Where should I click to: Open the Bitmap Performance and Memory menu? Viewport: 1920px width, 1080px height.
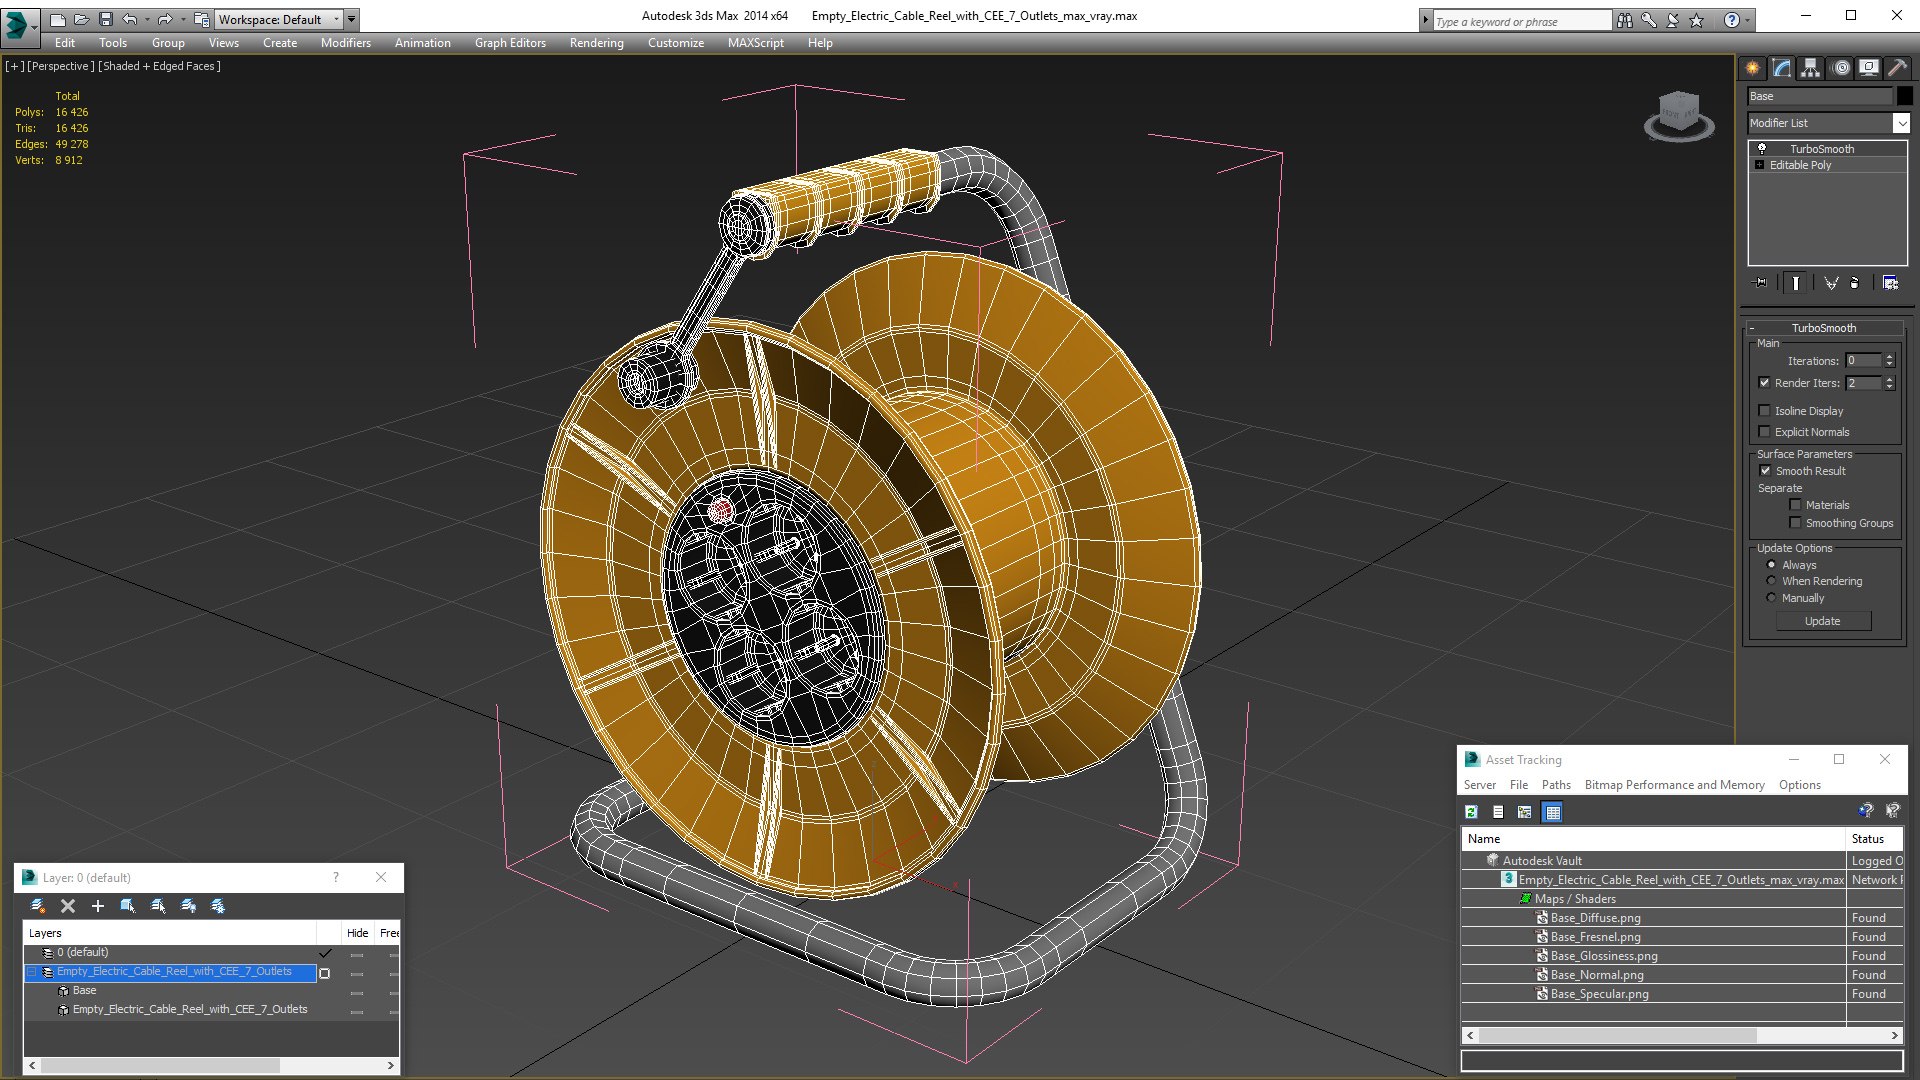pos(1674,785)
